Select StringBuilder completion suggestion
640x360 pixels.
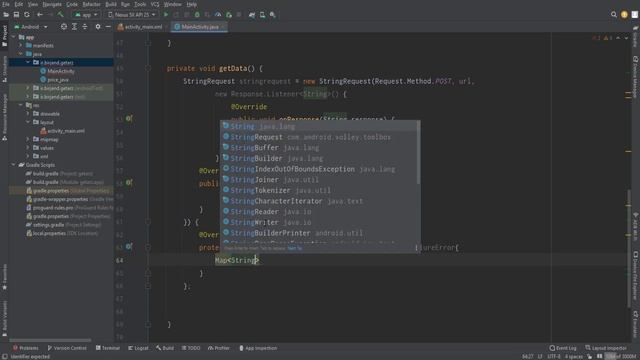tap(320, 158)
